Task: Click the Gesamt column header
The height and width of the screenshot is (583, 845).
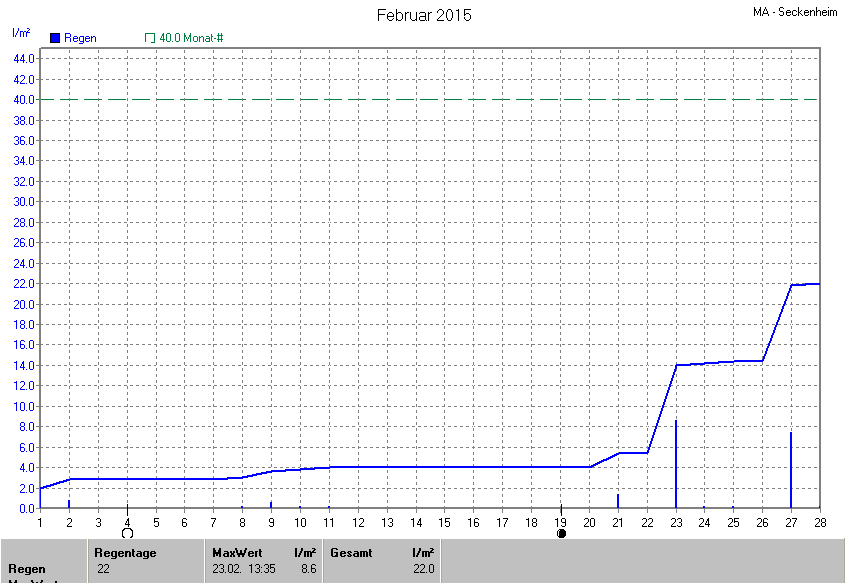Action: (350, 552)
